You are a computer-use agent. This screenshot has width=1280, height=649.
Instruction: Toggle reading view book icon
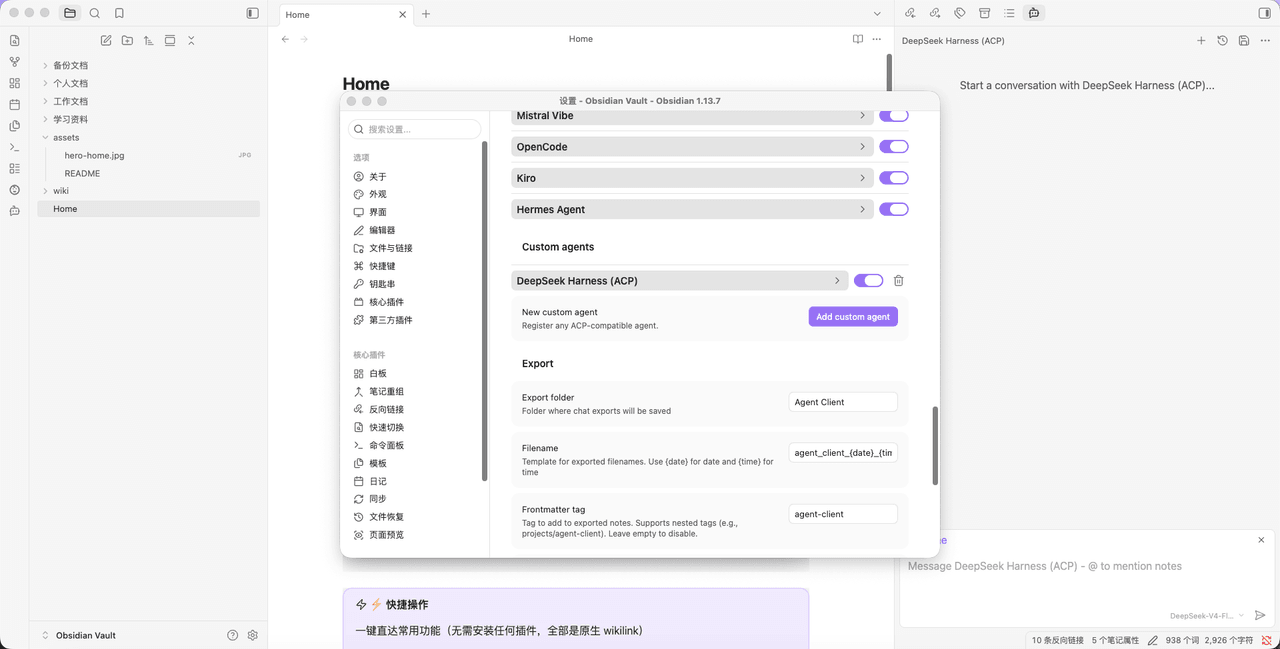(857, 39)
